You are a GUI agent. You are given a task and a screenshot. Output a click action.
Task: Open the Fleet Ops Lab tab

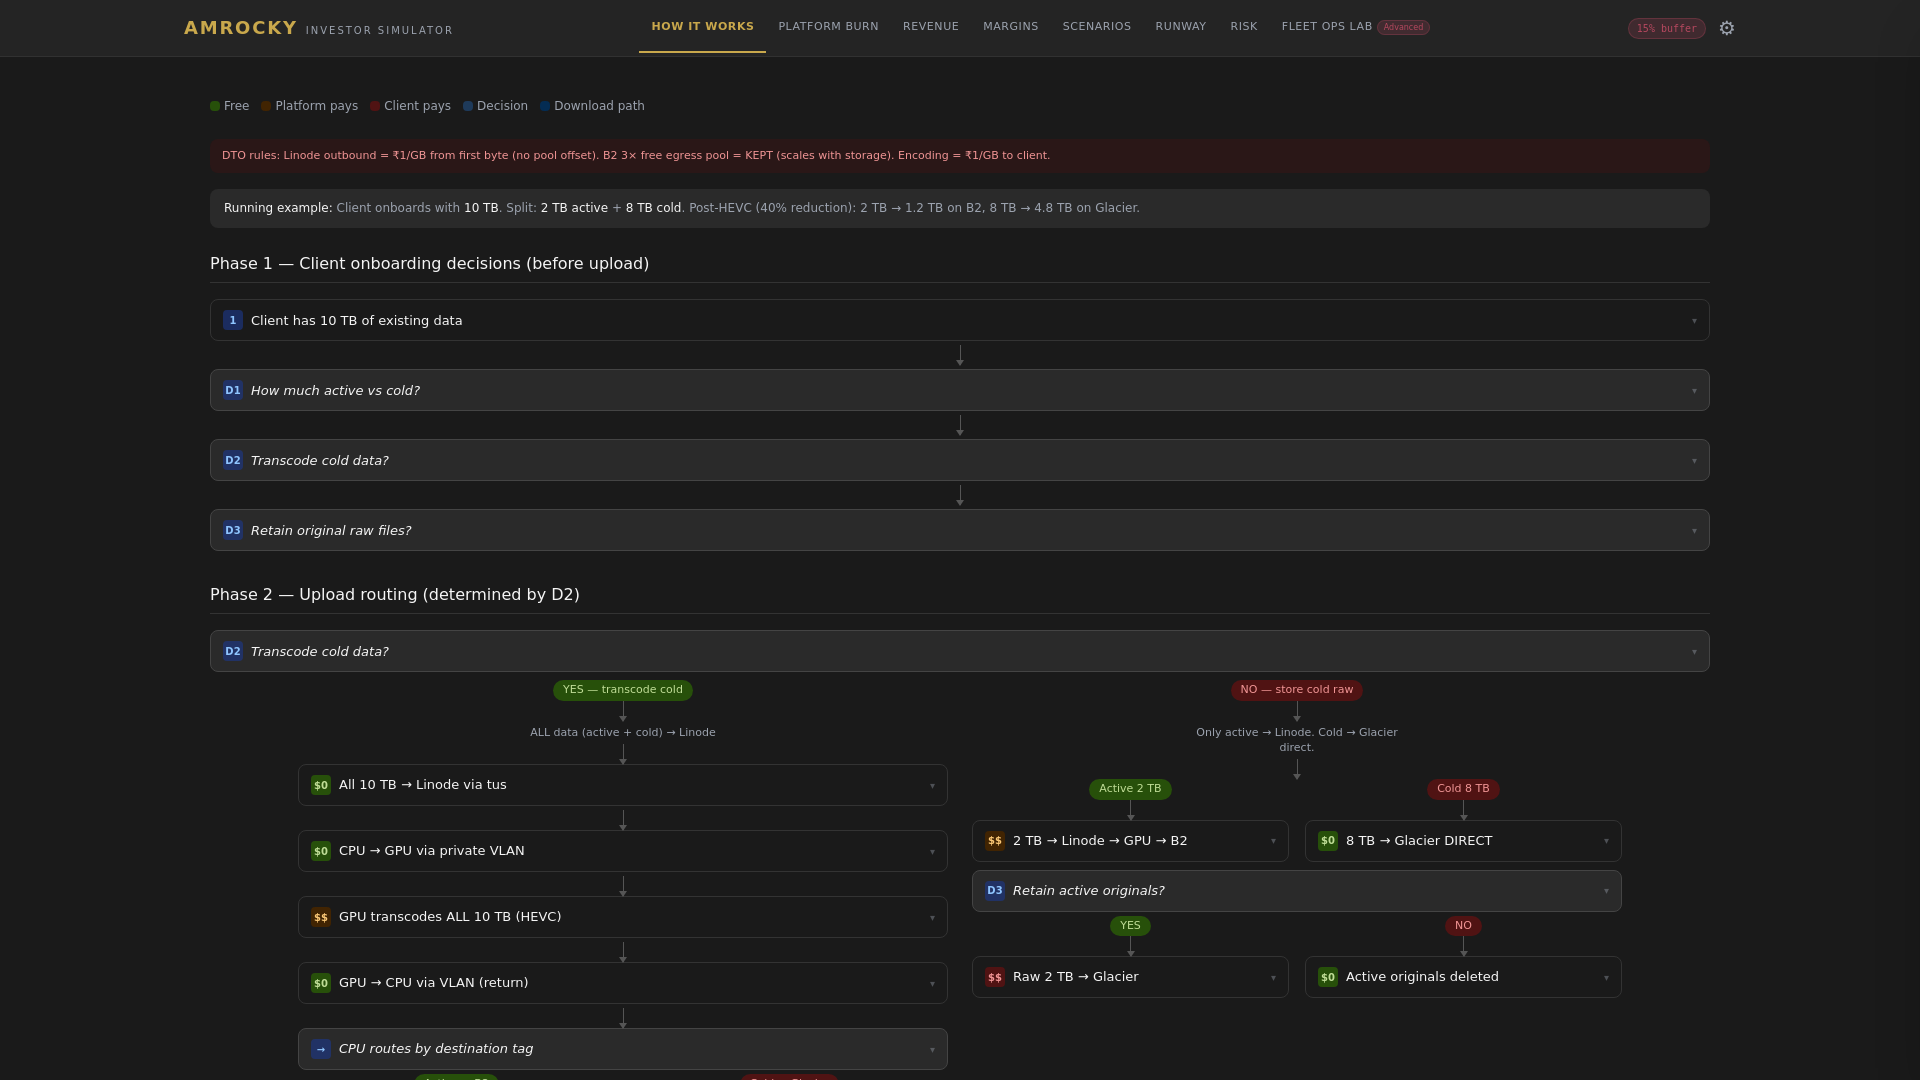pos(1326,26)
